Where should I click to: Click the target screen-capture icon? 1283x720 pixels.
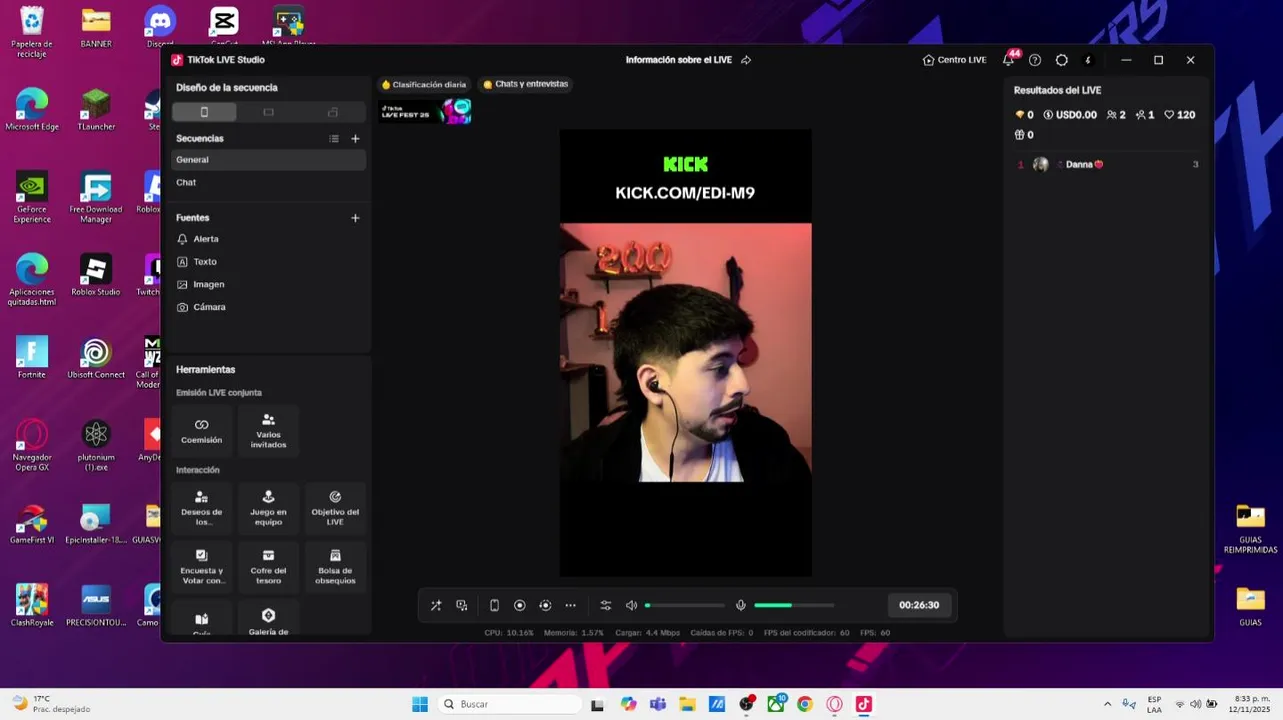point(545,605)
